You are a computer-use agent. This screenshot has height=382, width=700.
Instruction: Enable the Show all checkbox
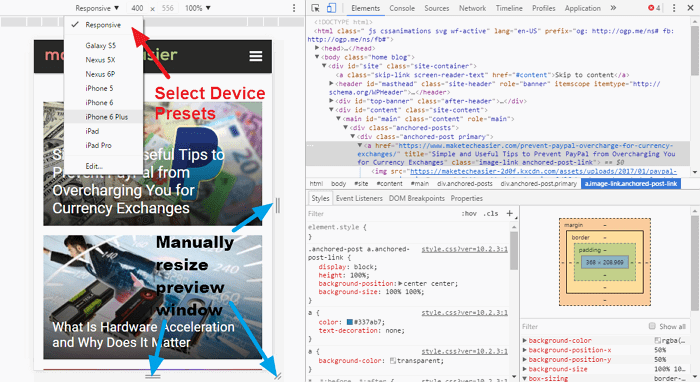click(652, 326)
